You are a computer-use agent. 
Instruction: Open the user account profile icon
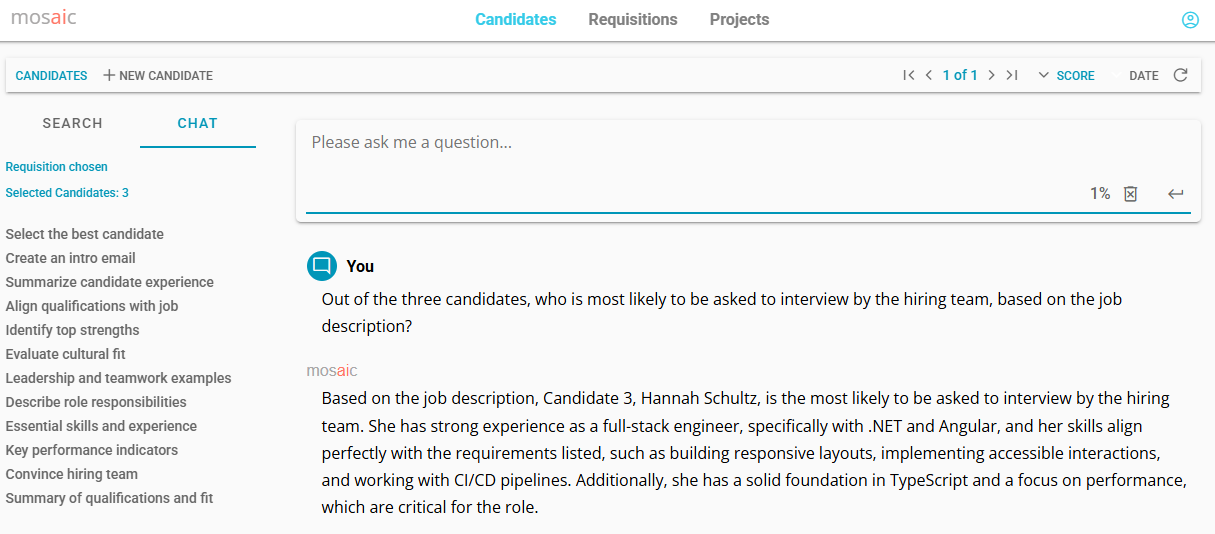pos(1190,20)
